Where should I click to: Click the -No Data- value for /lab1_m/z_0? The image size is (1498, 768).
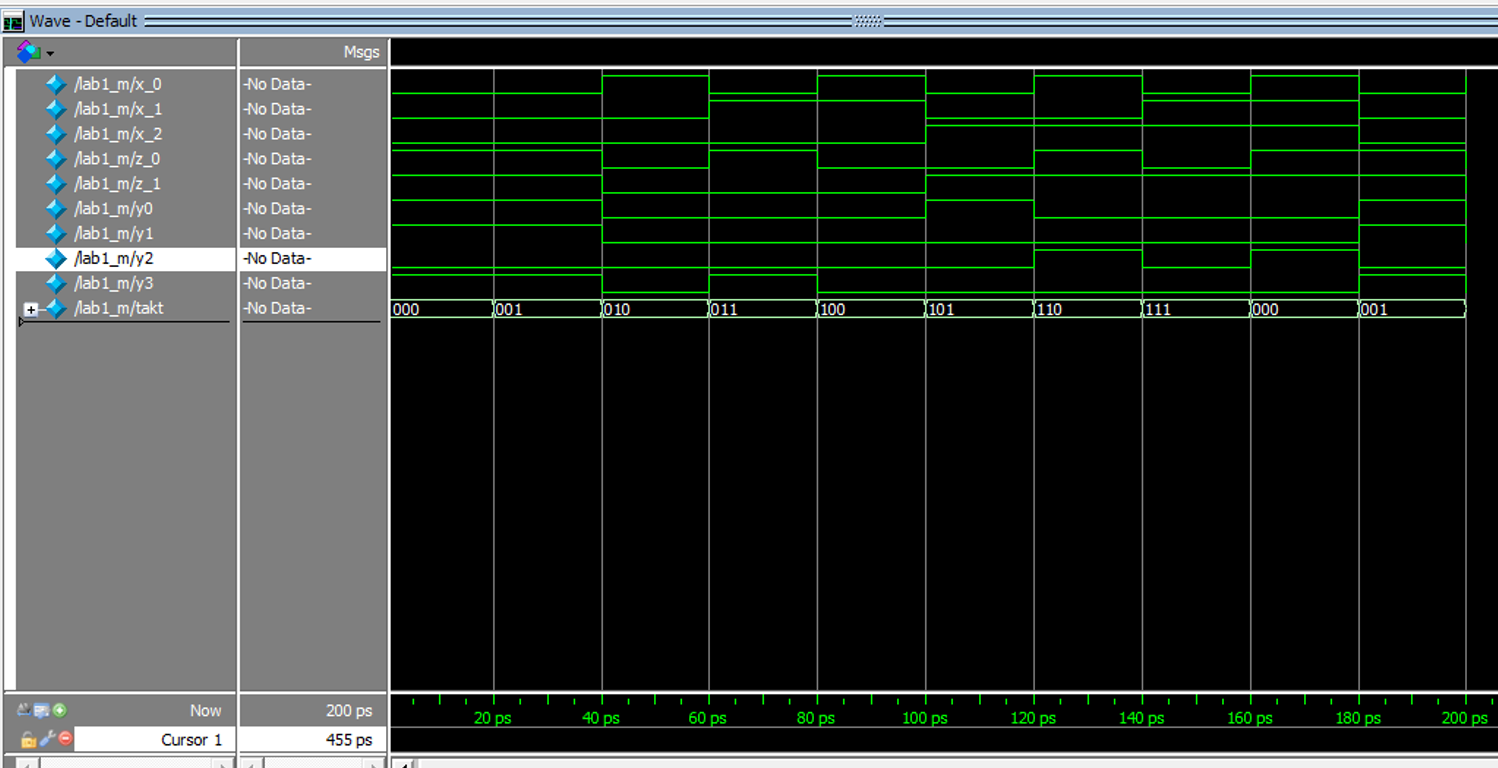pyautogui.click(x=277, y=159)
